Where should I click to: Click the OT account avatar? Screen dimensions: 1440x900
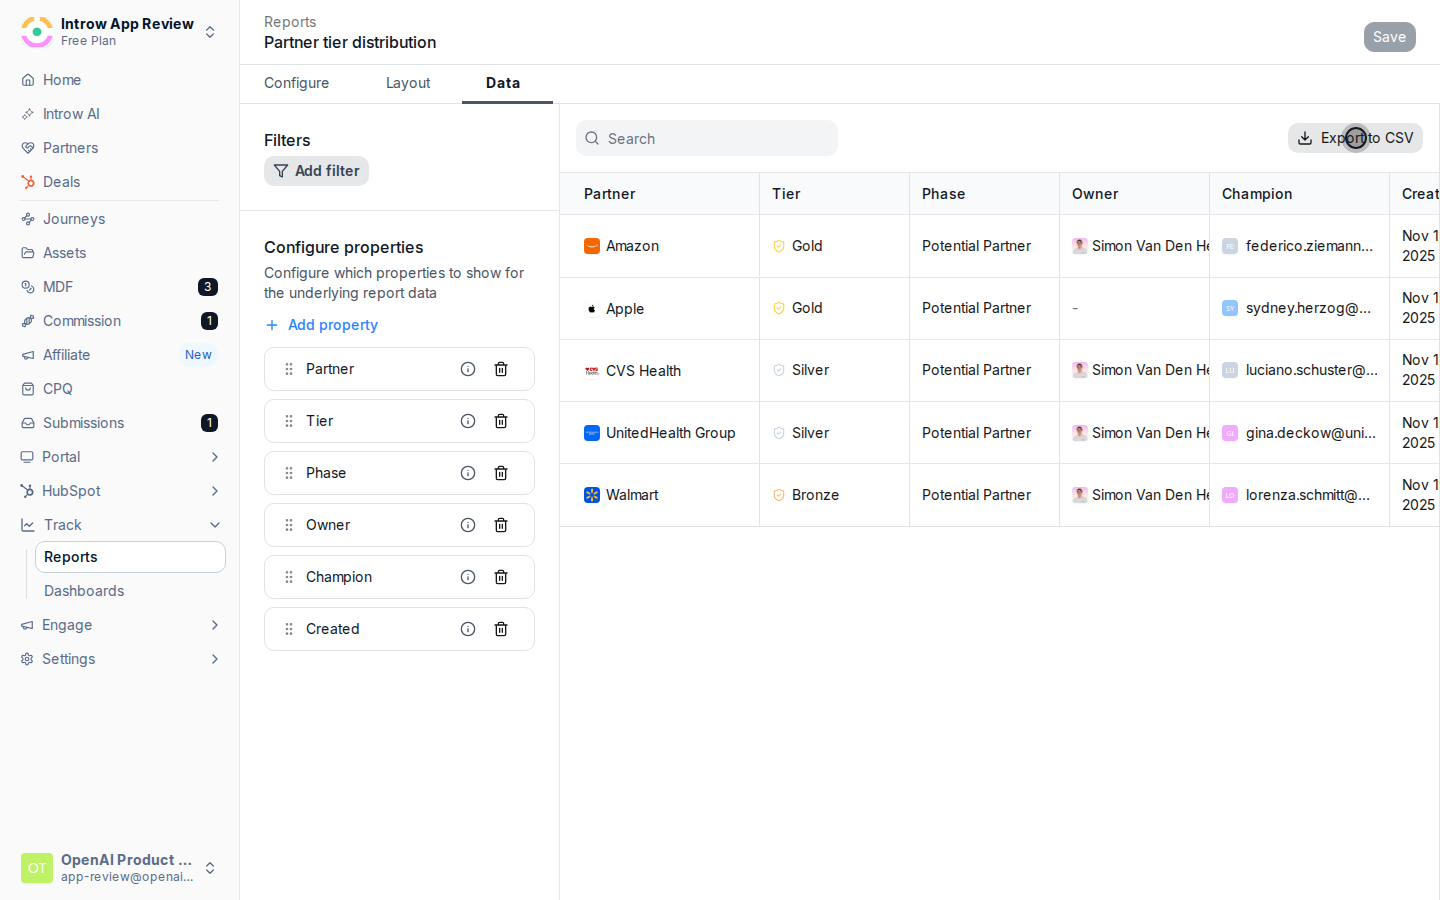click(x=37, y=868)
